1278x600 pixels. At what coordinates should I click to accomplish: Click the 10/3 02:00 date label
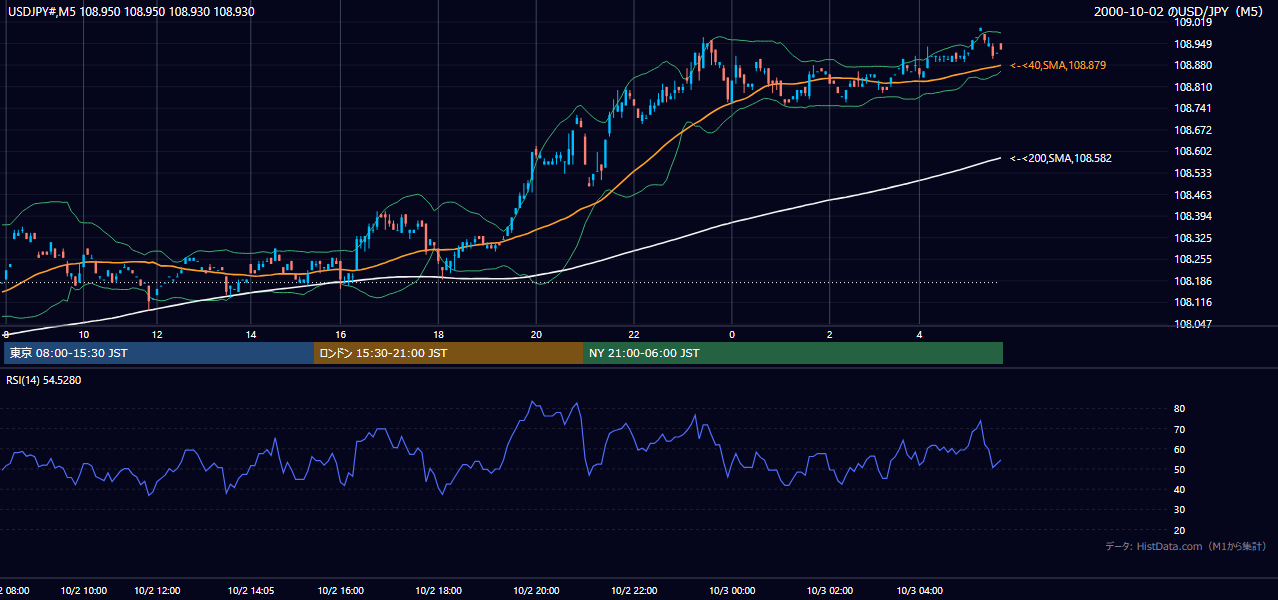click(x=829, y=591)
